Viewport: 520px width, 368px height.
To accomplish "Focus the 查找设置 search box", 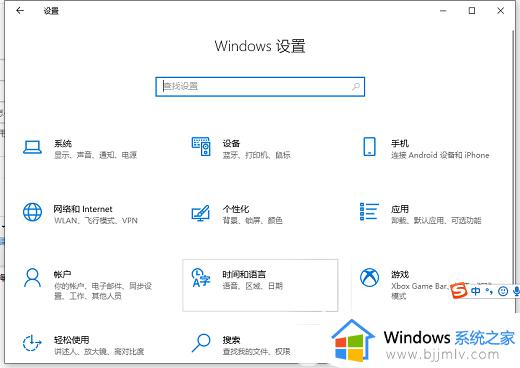I will (x=260, y=87).
